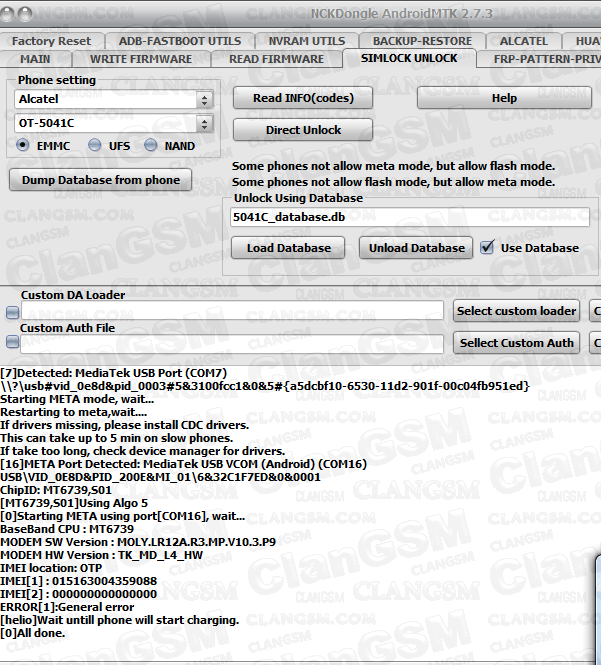Click Sellect Custom Auth button
The image size is (601, 665).
(x=516, y=343)
